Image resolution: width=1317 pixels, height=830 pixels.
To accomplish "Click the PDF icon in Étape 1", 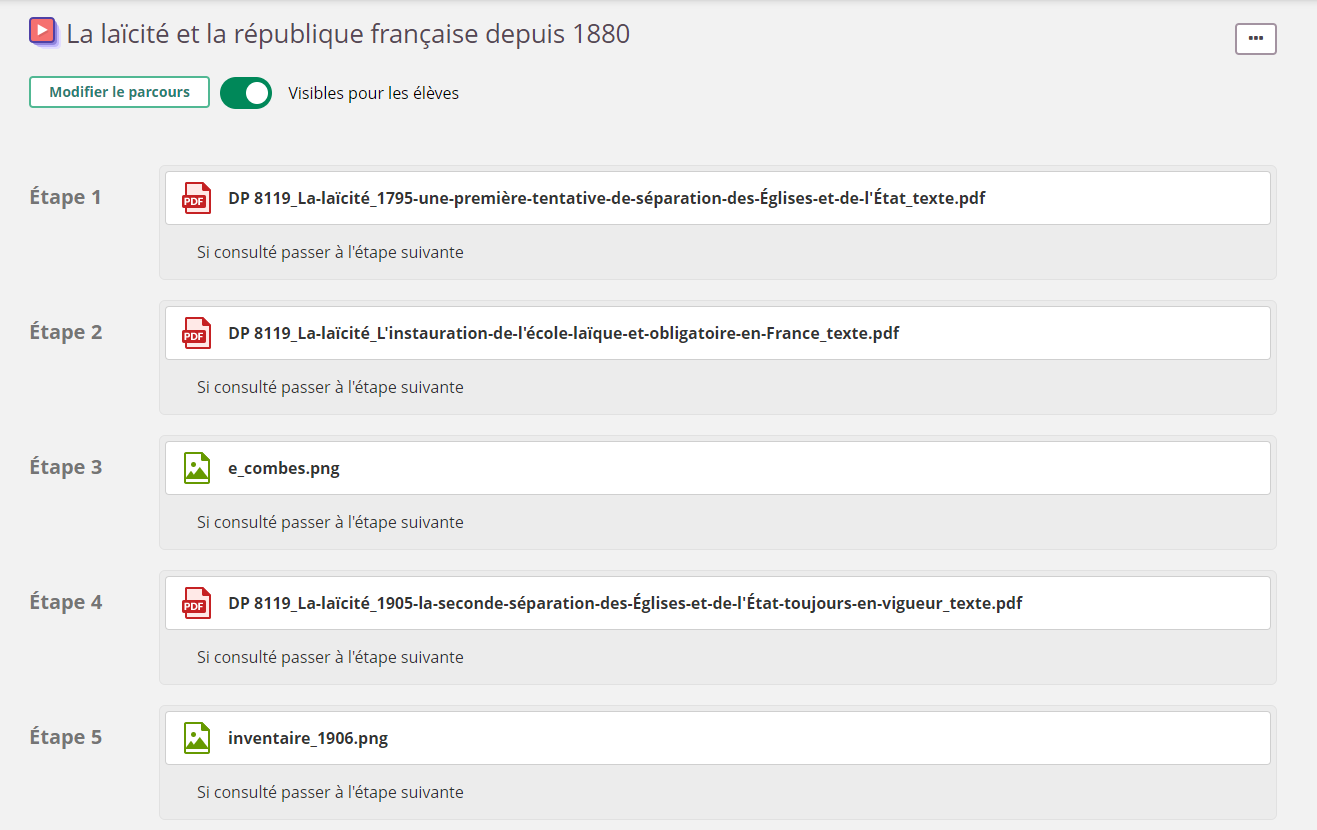I will click(x=196, y=198).
